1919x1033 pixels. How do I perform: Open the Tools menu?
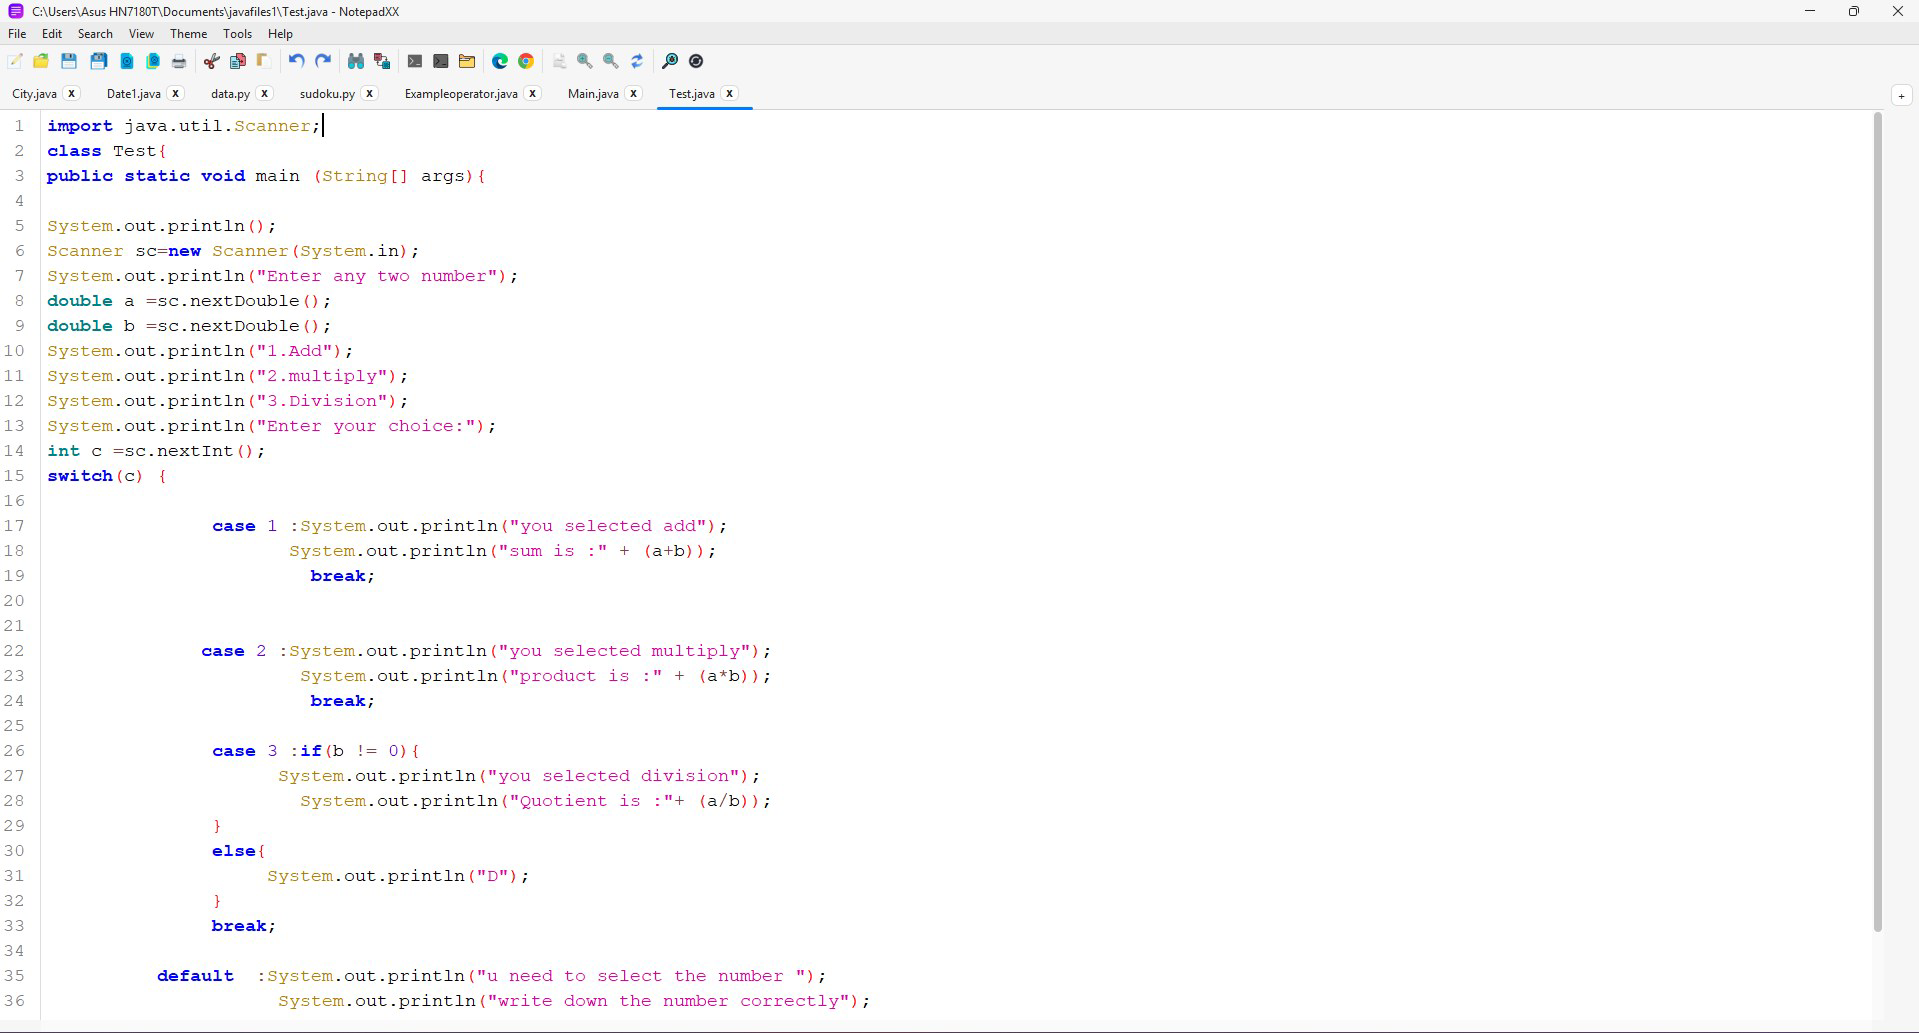pyautogui.click(x=237, y=33)
